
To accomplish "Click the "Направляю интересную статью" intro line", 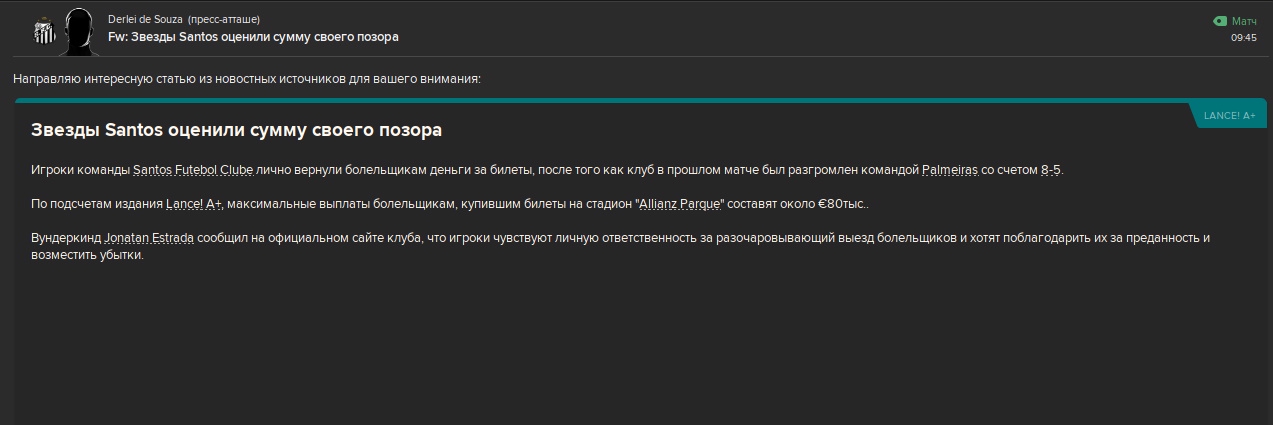I will (x=247, y=78).
